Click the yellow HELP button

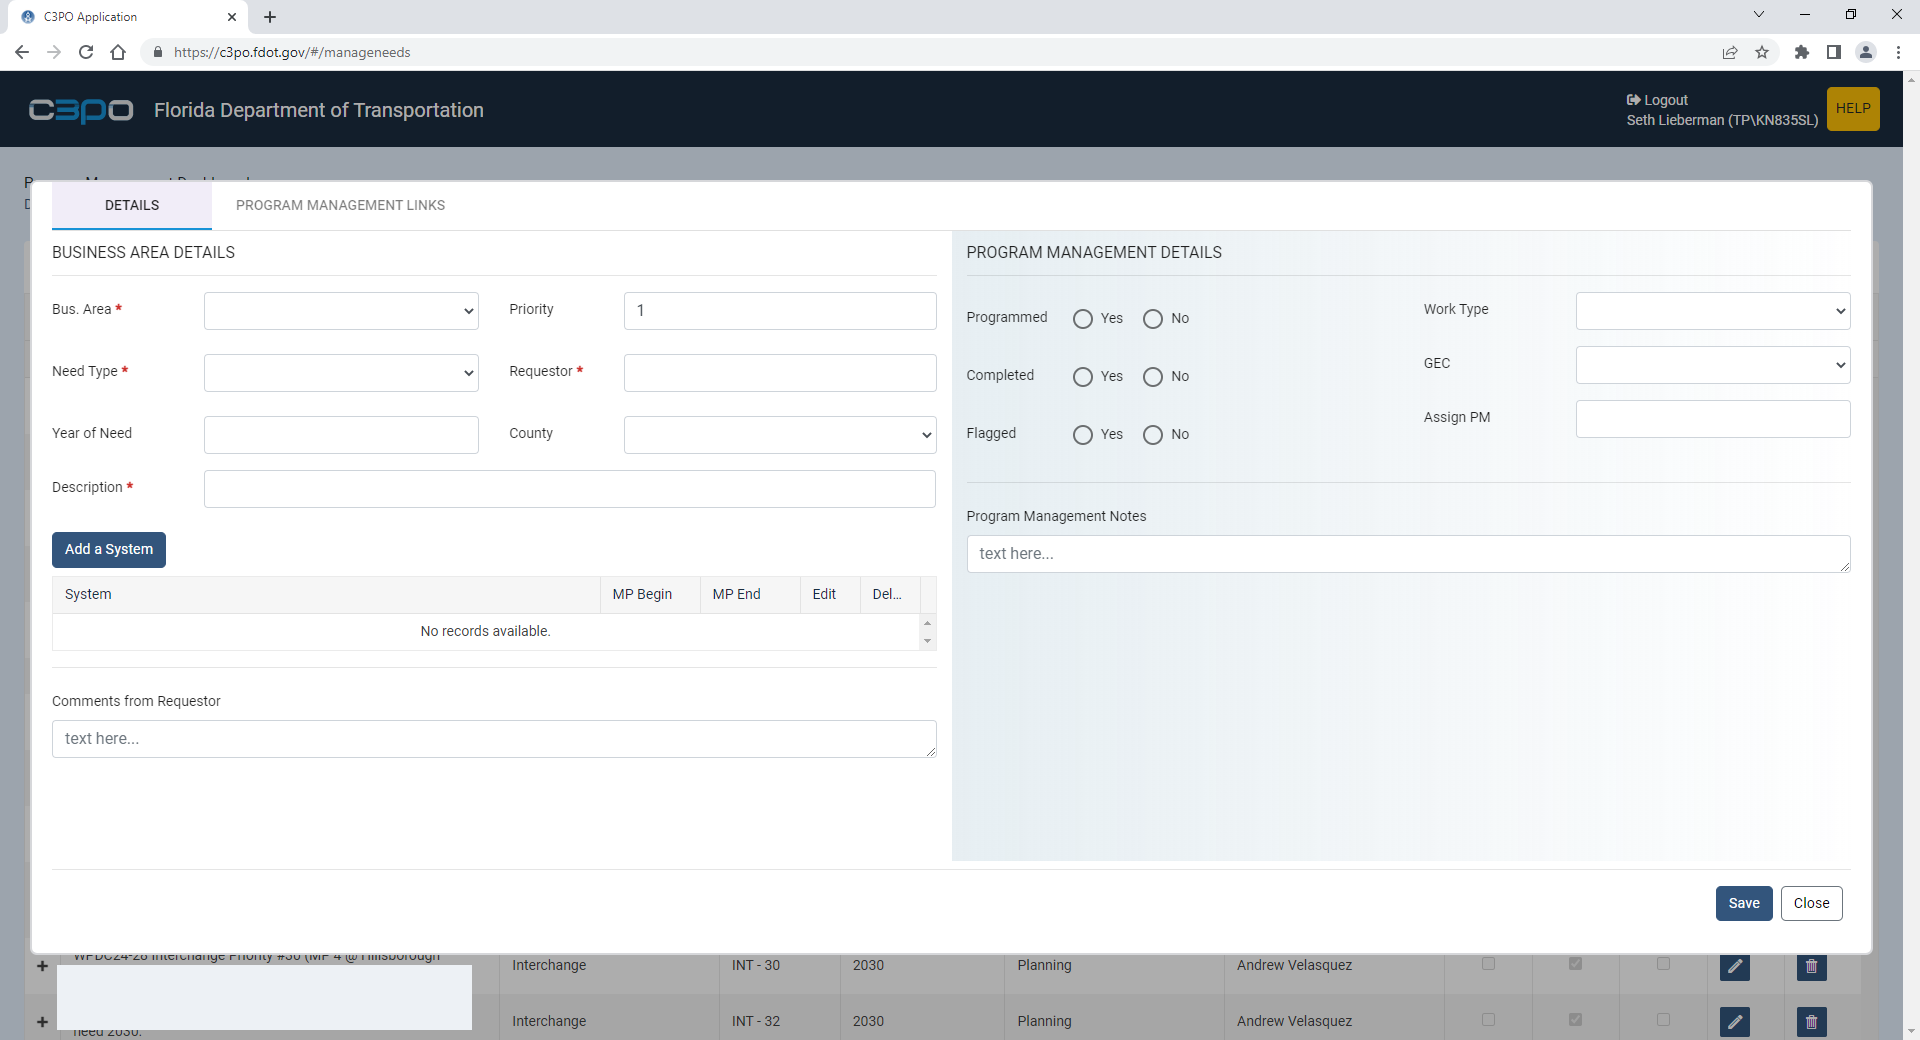(1852, 109)
